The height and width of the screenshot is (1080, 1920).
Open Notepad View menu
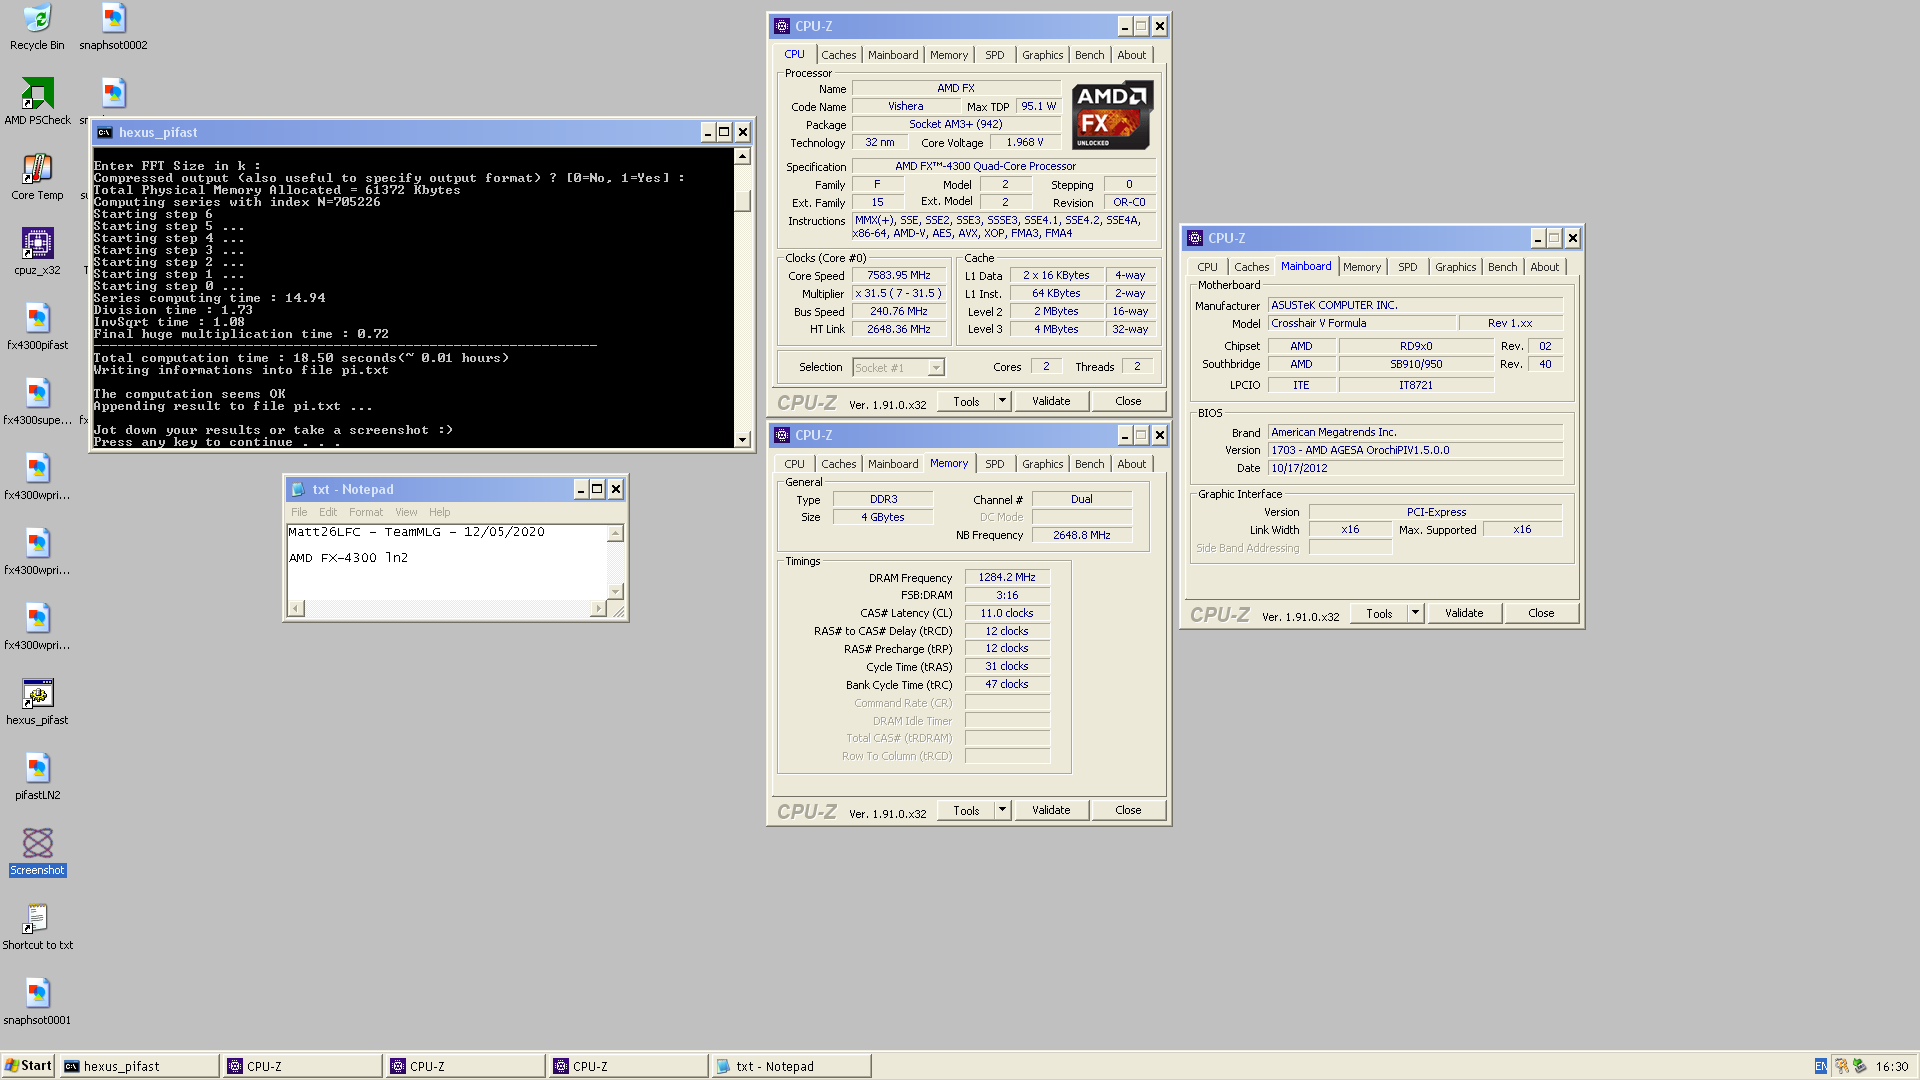406,512
